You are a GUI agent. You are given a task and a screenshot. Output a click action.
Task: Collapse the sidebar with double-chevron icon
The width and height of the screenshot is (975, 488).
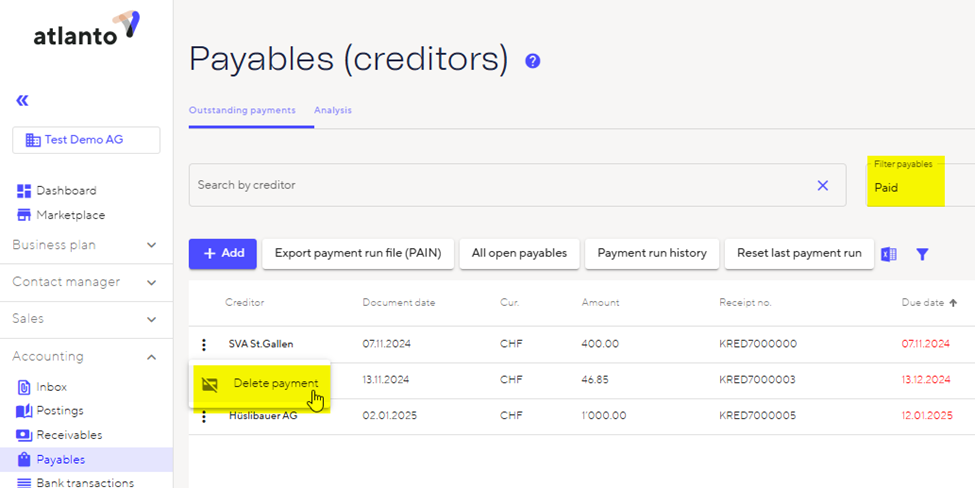[x=22, y=100]
